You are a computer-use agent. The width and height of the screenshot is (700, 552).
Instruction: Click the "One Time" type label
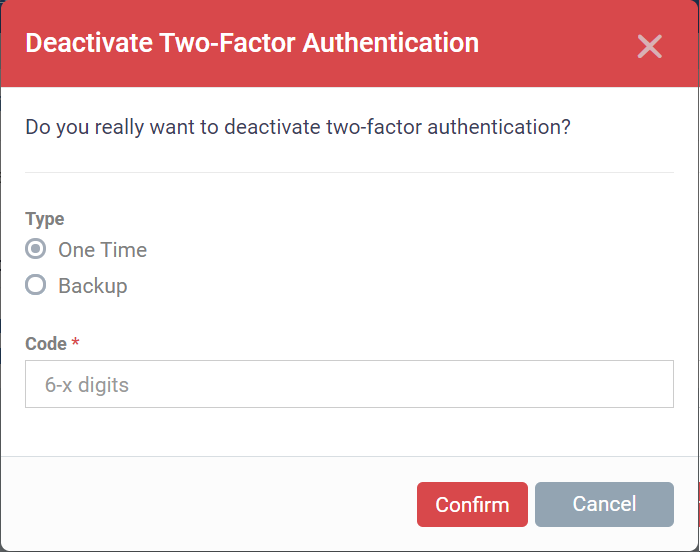pyautogui.click(x=102, y=250)
